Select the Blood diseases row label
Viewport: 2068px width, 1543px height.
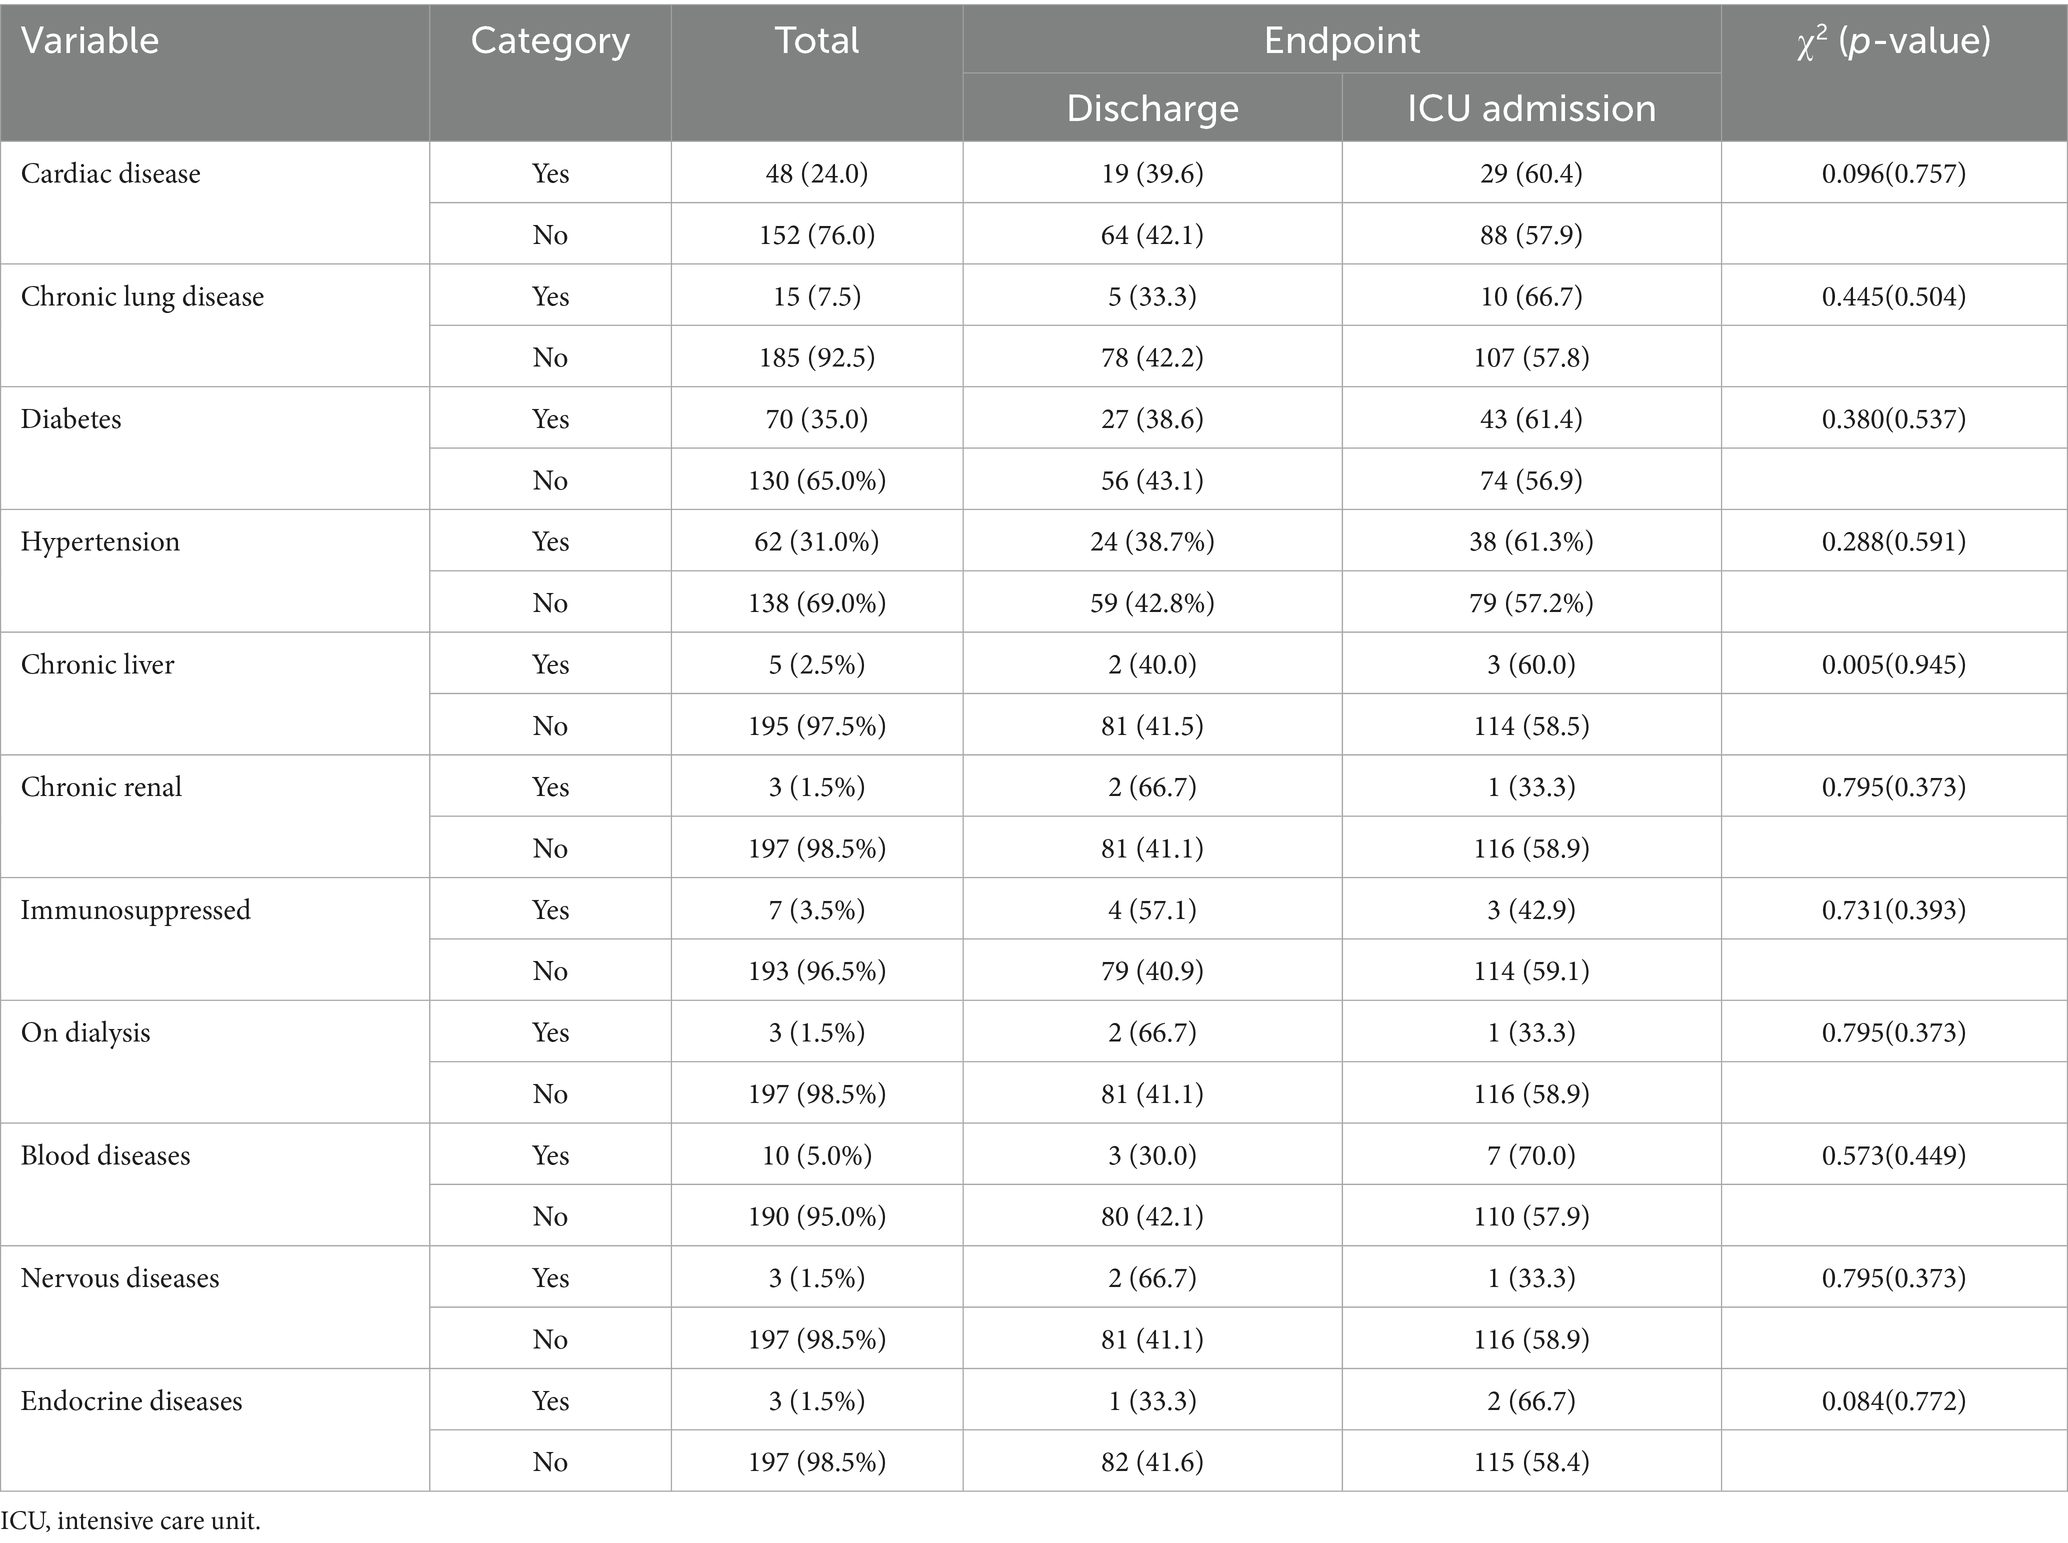(105, 1156)
